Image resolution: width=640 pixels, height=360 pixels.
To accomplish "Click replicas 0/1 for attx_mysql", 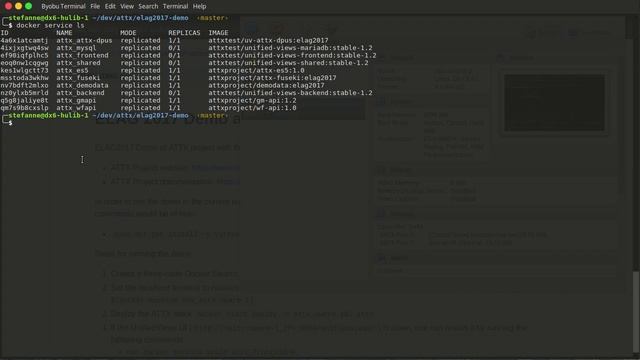I will [174, 48].
